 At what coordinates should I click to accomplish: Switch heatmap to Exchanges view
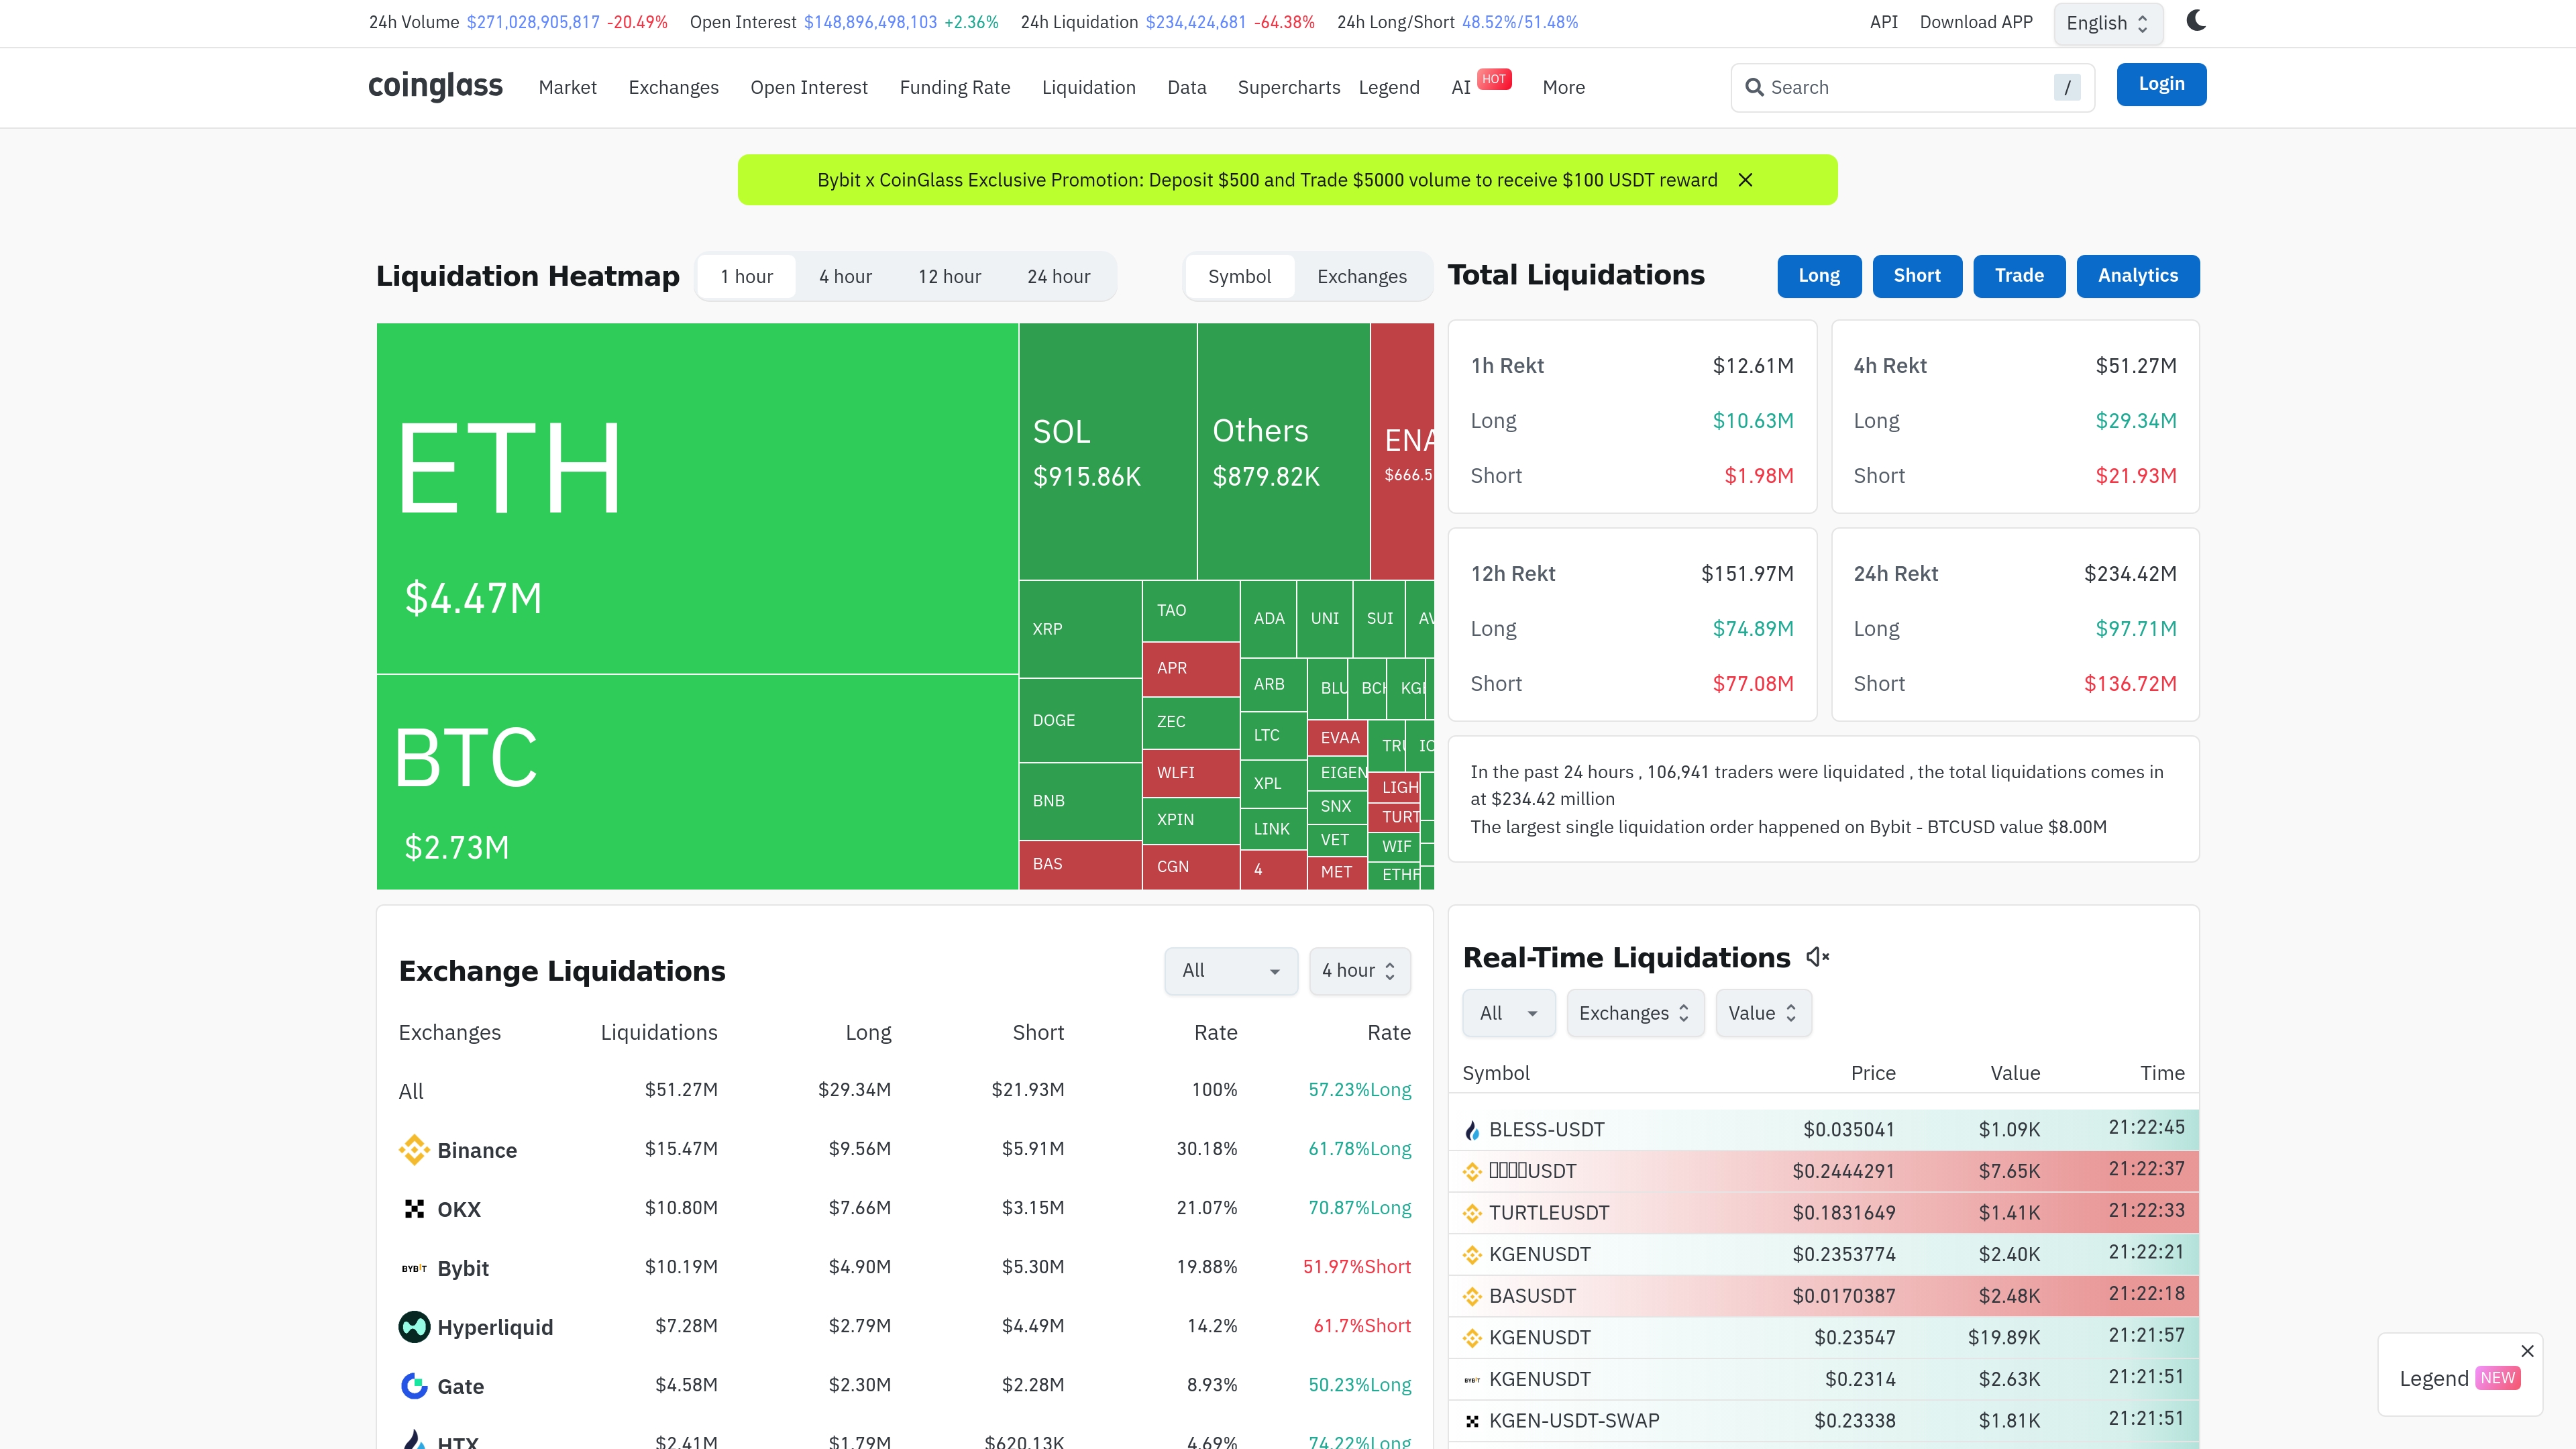(x=1361, y=276)
